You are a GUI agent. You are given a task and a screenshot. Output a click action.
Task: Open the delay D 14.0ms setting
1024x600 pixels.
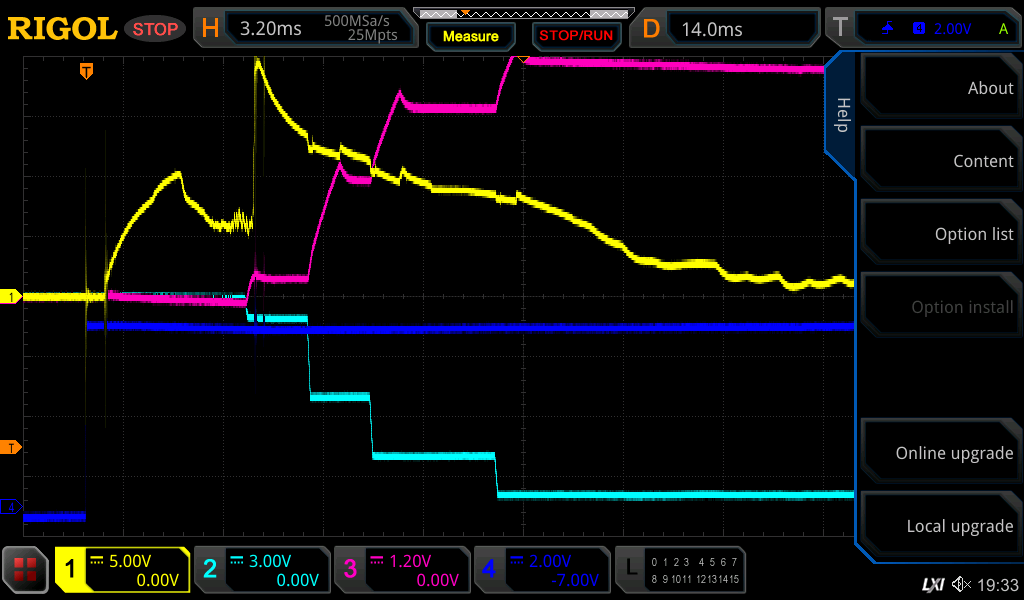728,29
